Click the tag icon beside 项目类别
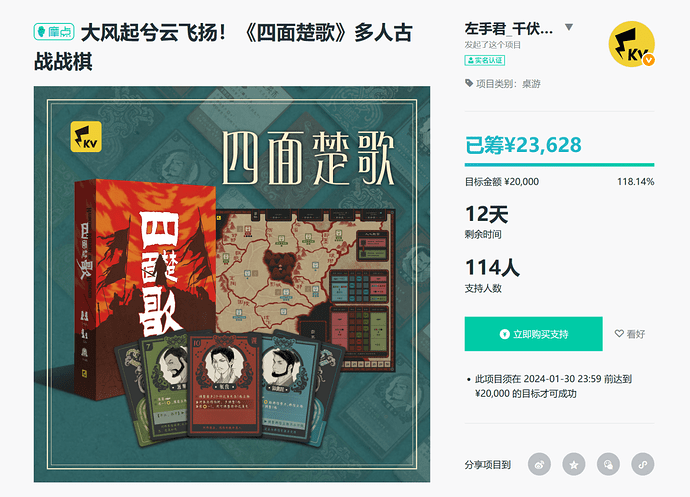This screenshot has width=690, height=497. point(469,83)
